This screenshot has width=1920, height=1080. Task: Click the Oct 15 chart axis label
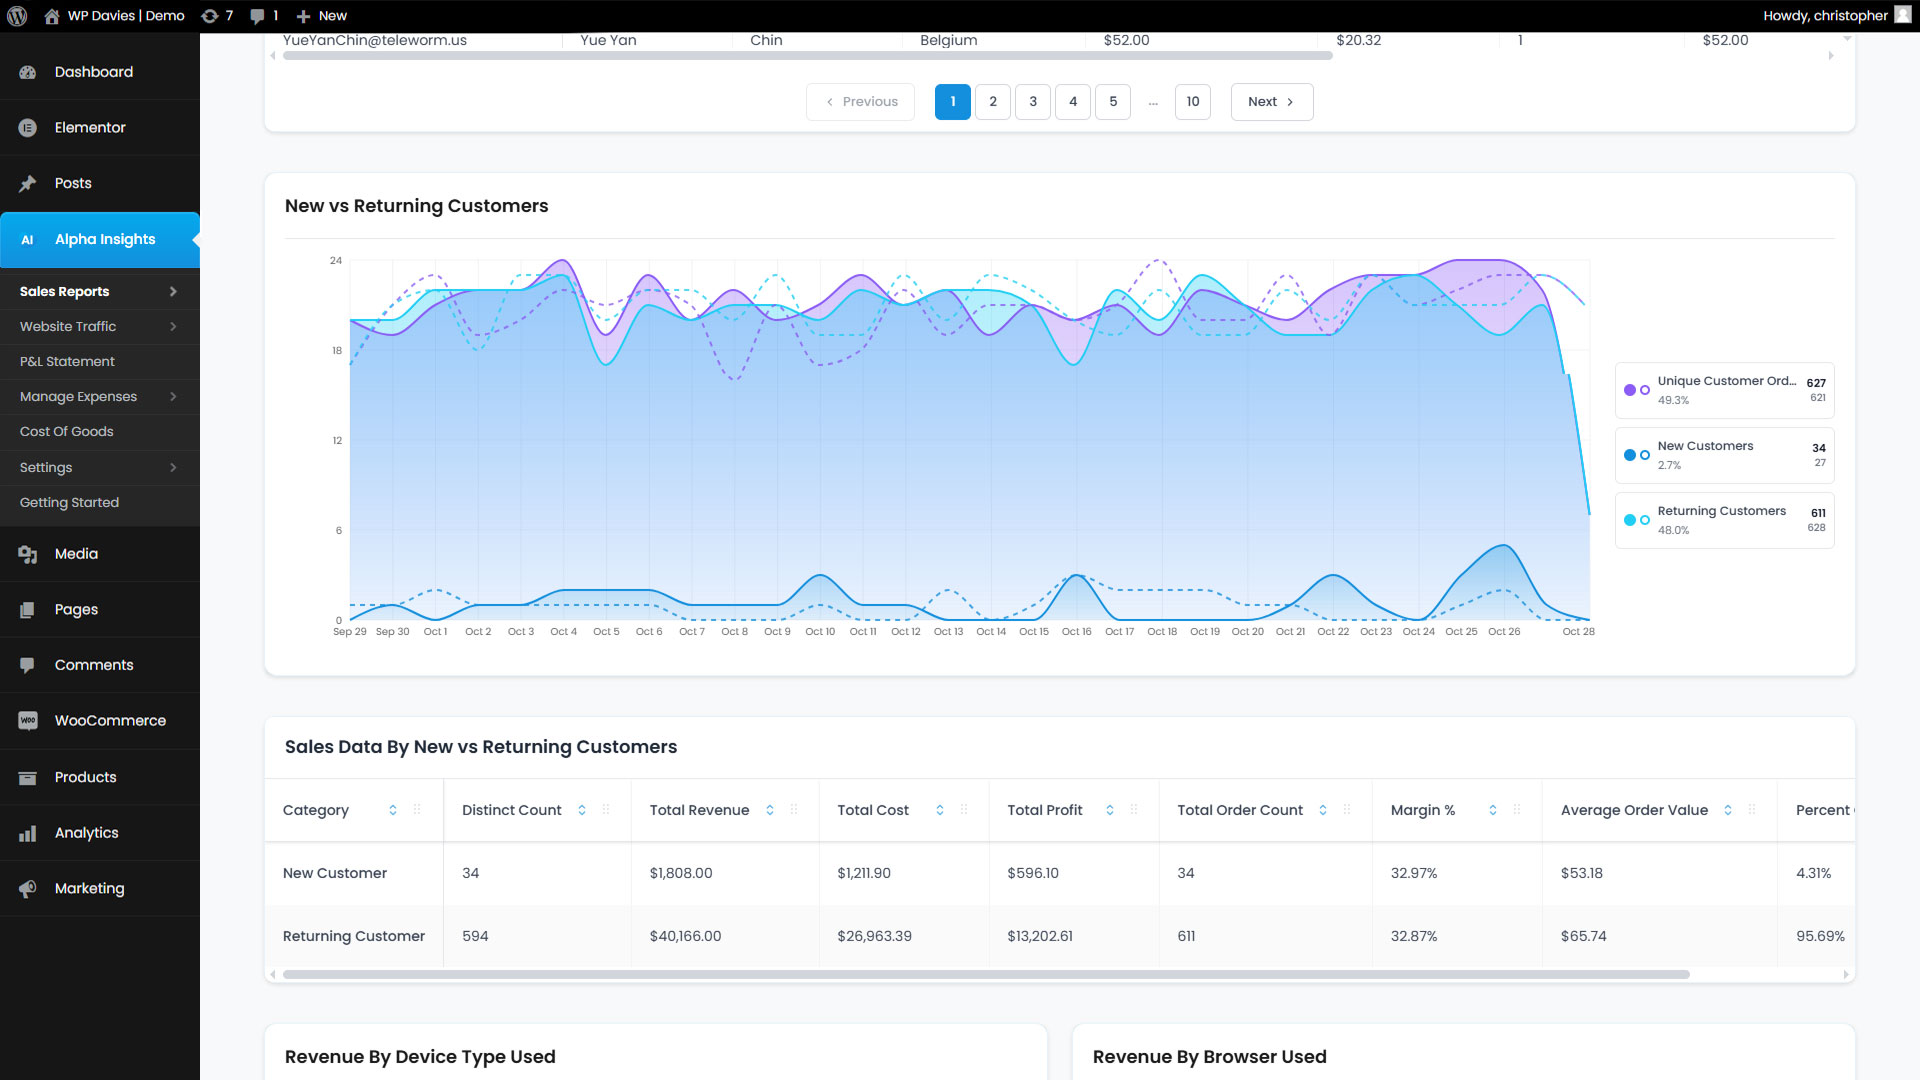(x=1034, y=632)
